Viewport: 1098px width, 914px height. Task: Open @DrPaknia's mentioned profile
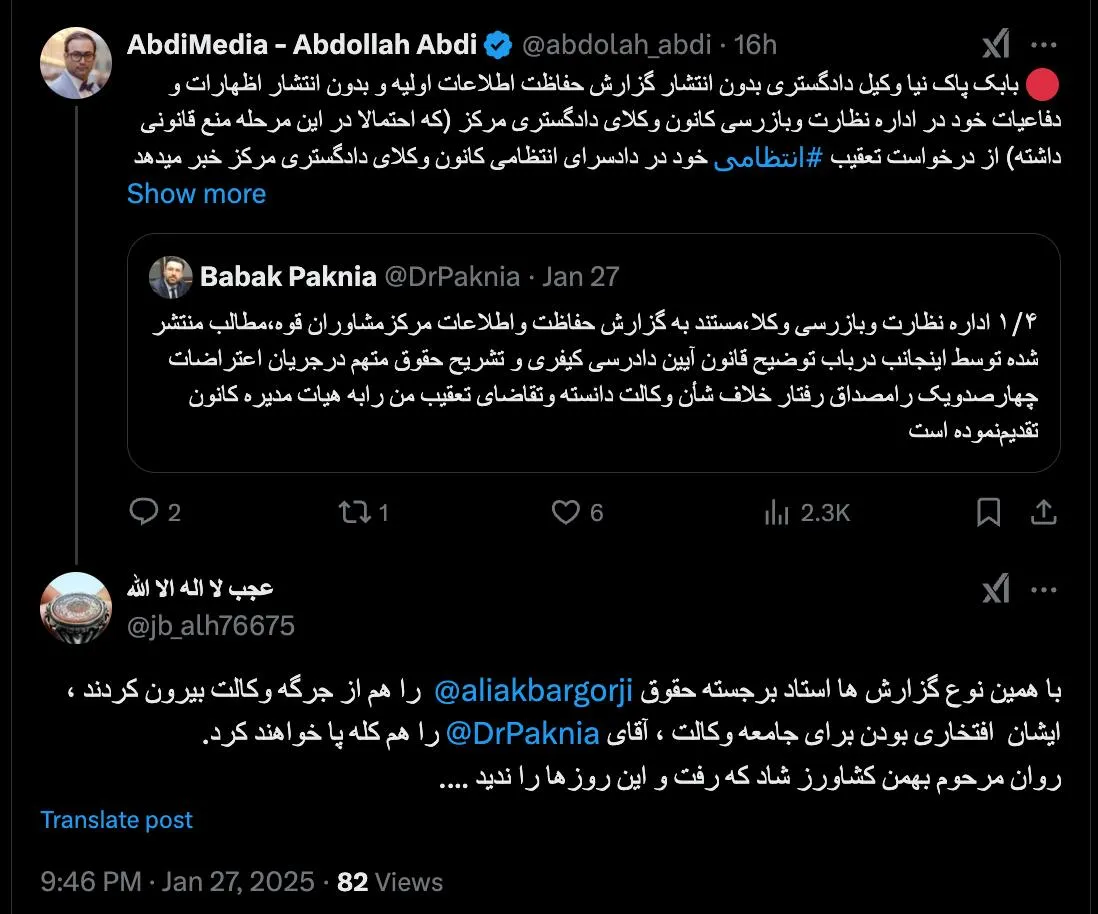(x=522, y=733)
